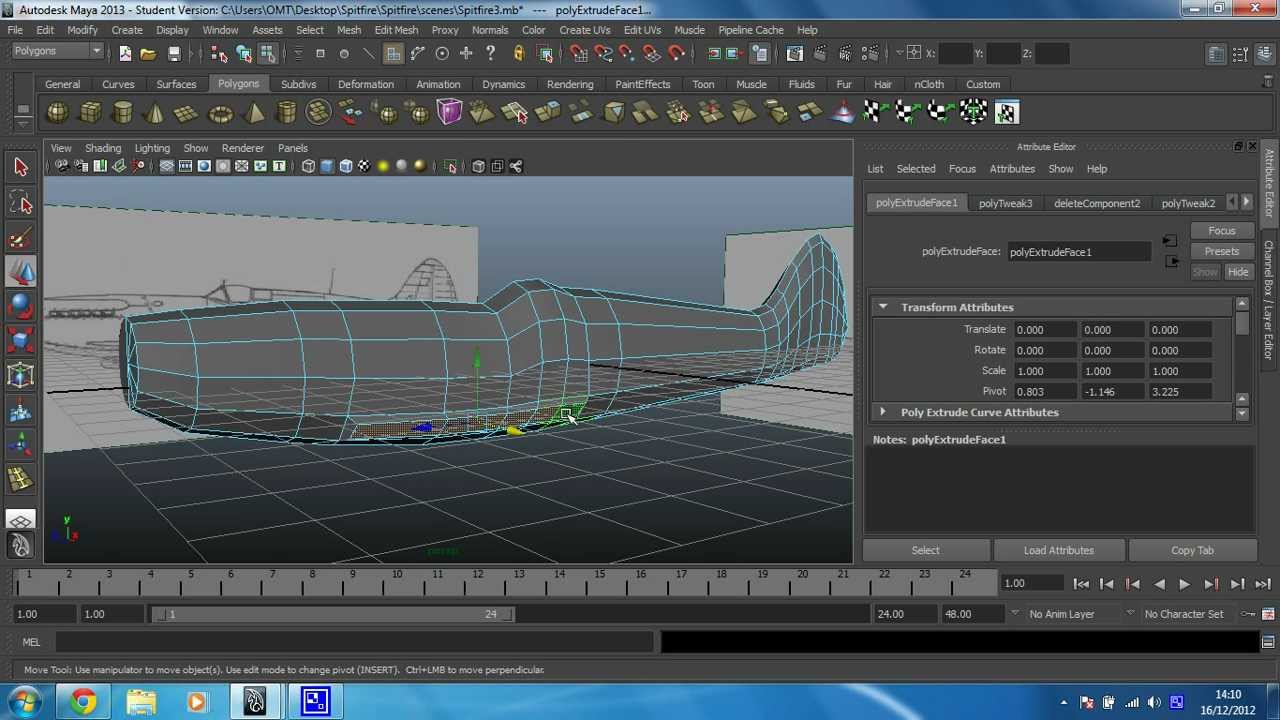The width and height of the screenshot is (1280, 720).
Task: Click the purple cube Extrude shelf icon
Action: pyautogui.click(x=449, y=113)
